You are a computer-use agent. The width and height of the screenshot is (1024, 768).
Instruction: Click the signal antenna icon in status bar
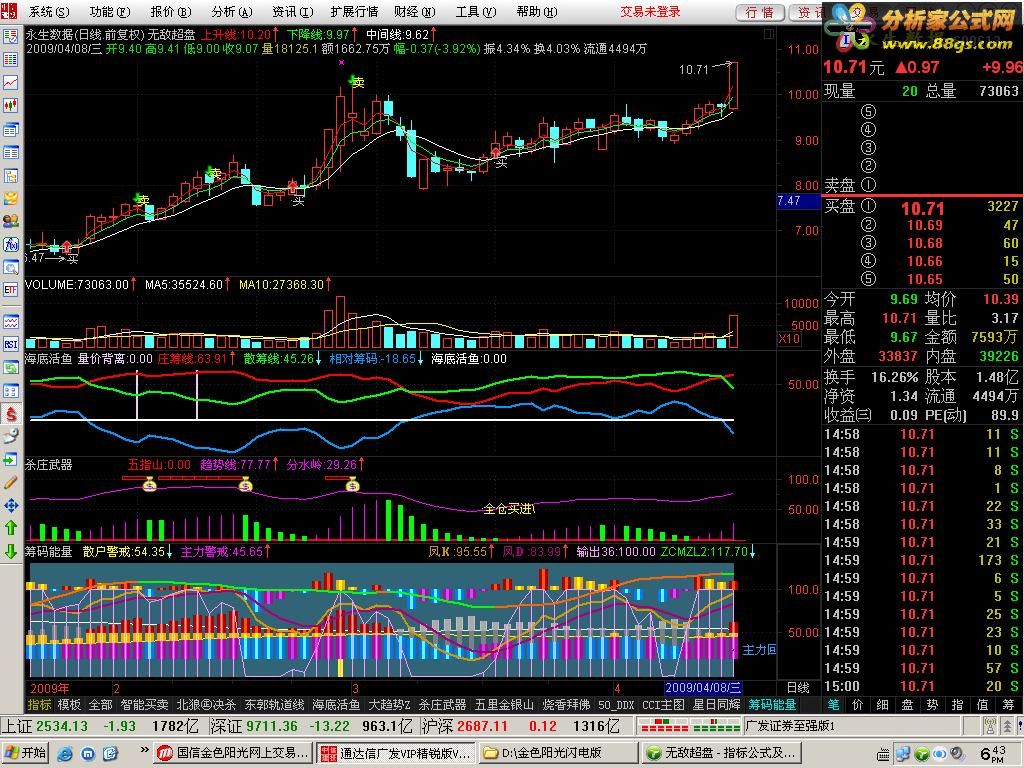click(989, 726)
